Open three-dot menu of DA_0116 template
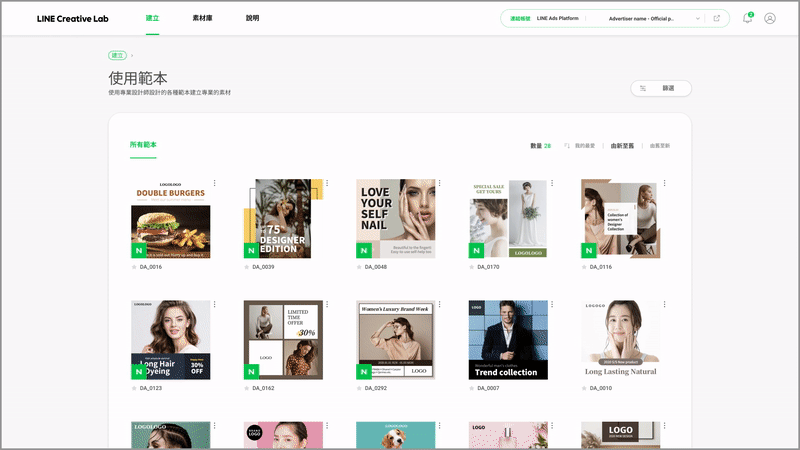Image resolution: width=800 pixels, height=450 pixels. [664, 183]
